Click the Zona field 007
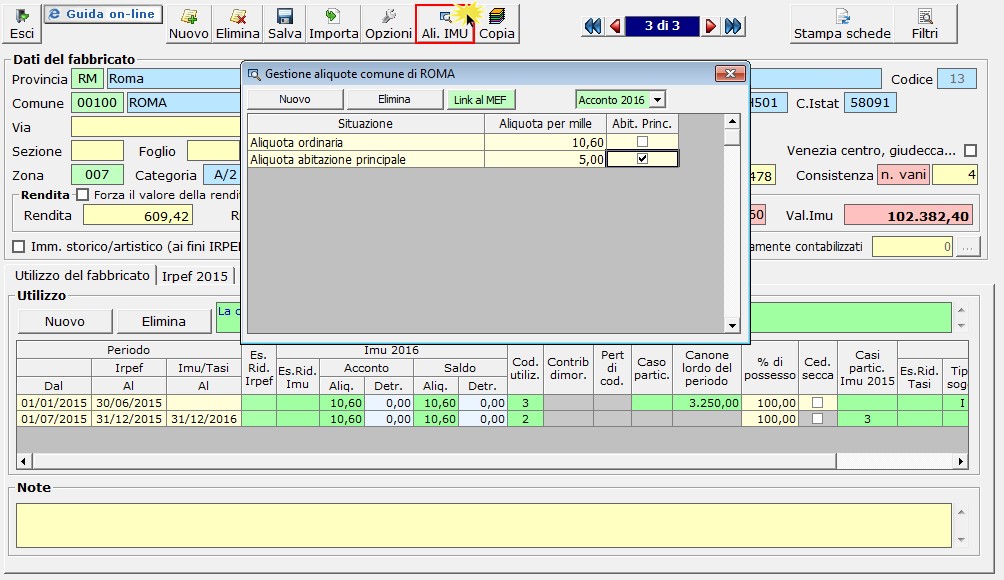Viewport: 1004px width, 580px height. pos(97,175)
